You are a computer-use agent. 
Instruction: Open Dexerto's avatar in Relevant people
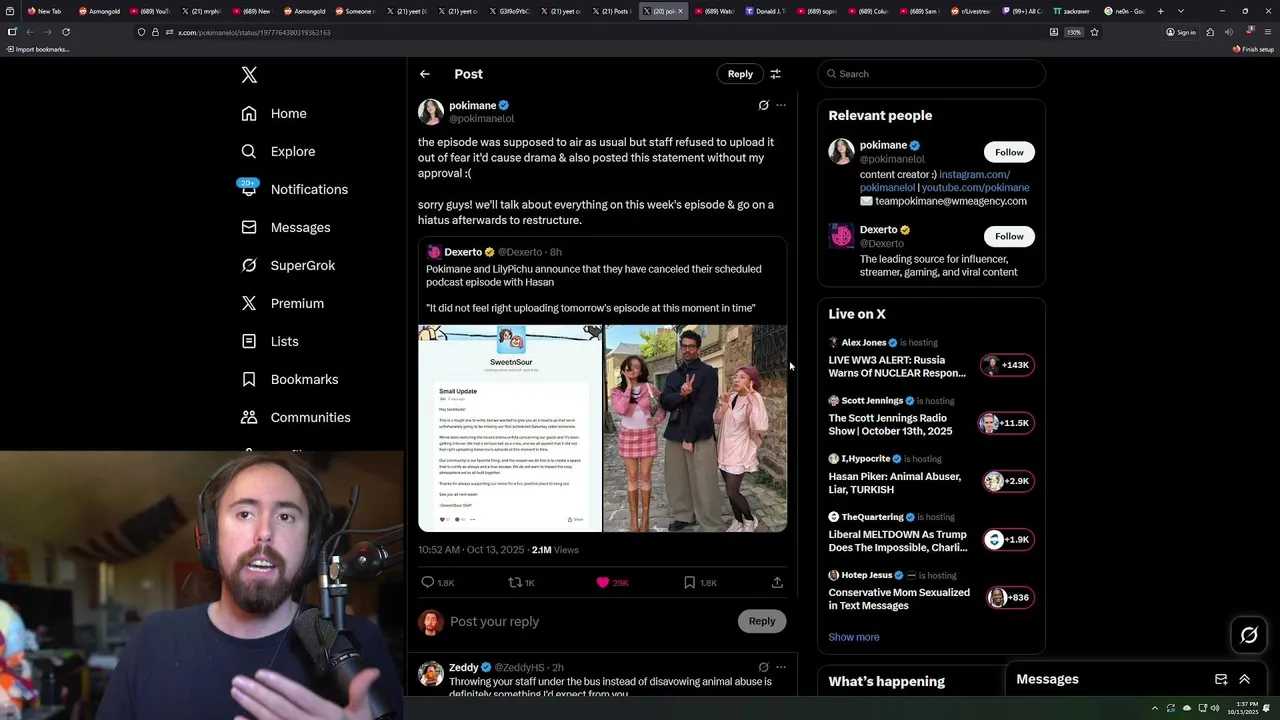coord(841,236)
